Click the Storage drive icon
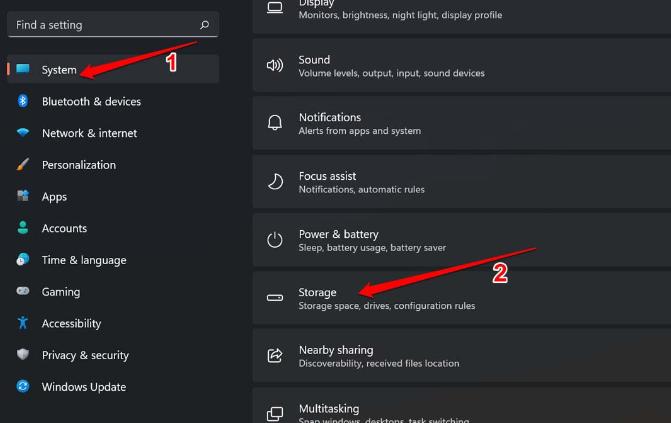 click(275, 298)
